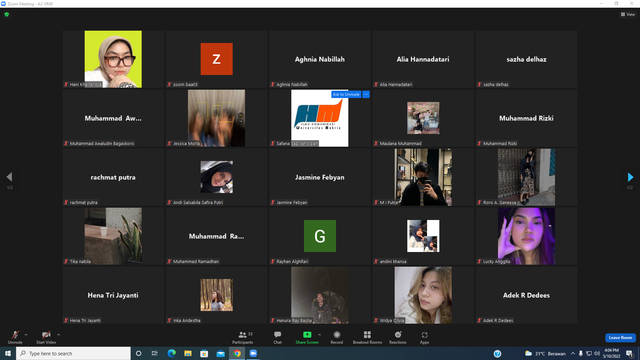Click the taskbar search box

73,353
